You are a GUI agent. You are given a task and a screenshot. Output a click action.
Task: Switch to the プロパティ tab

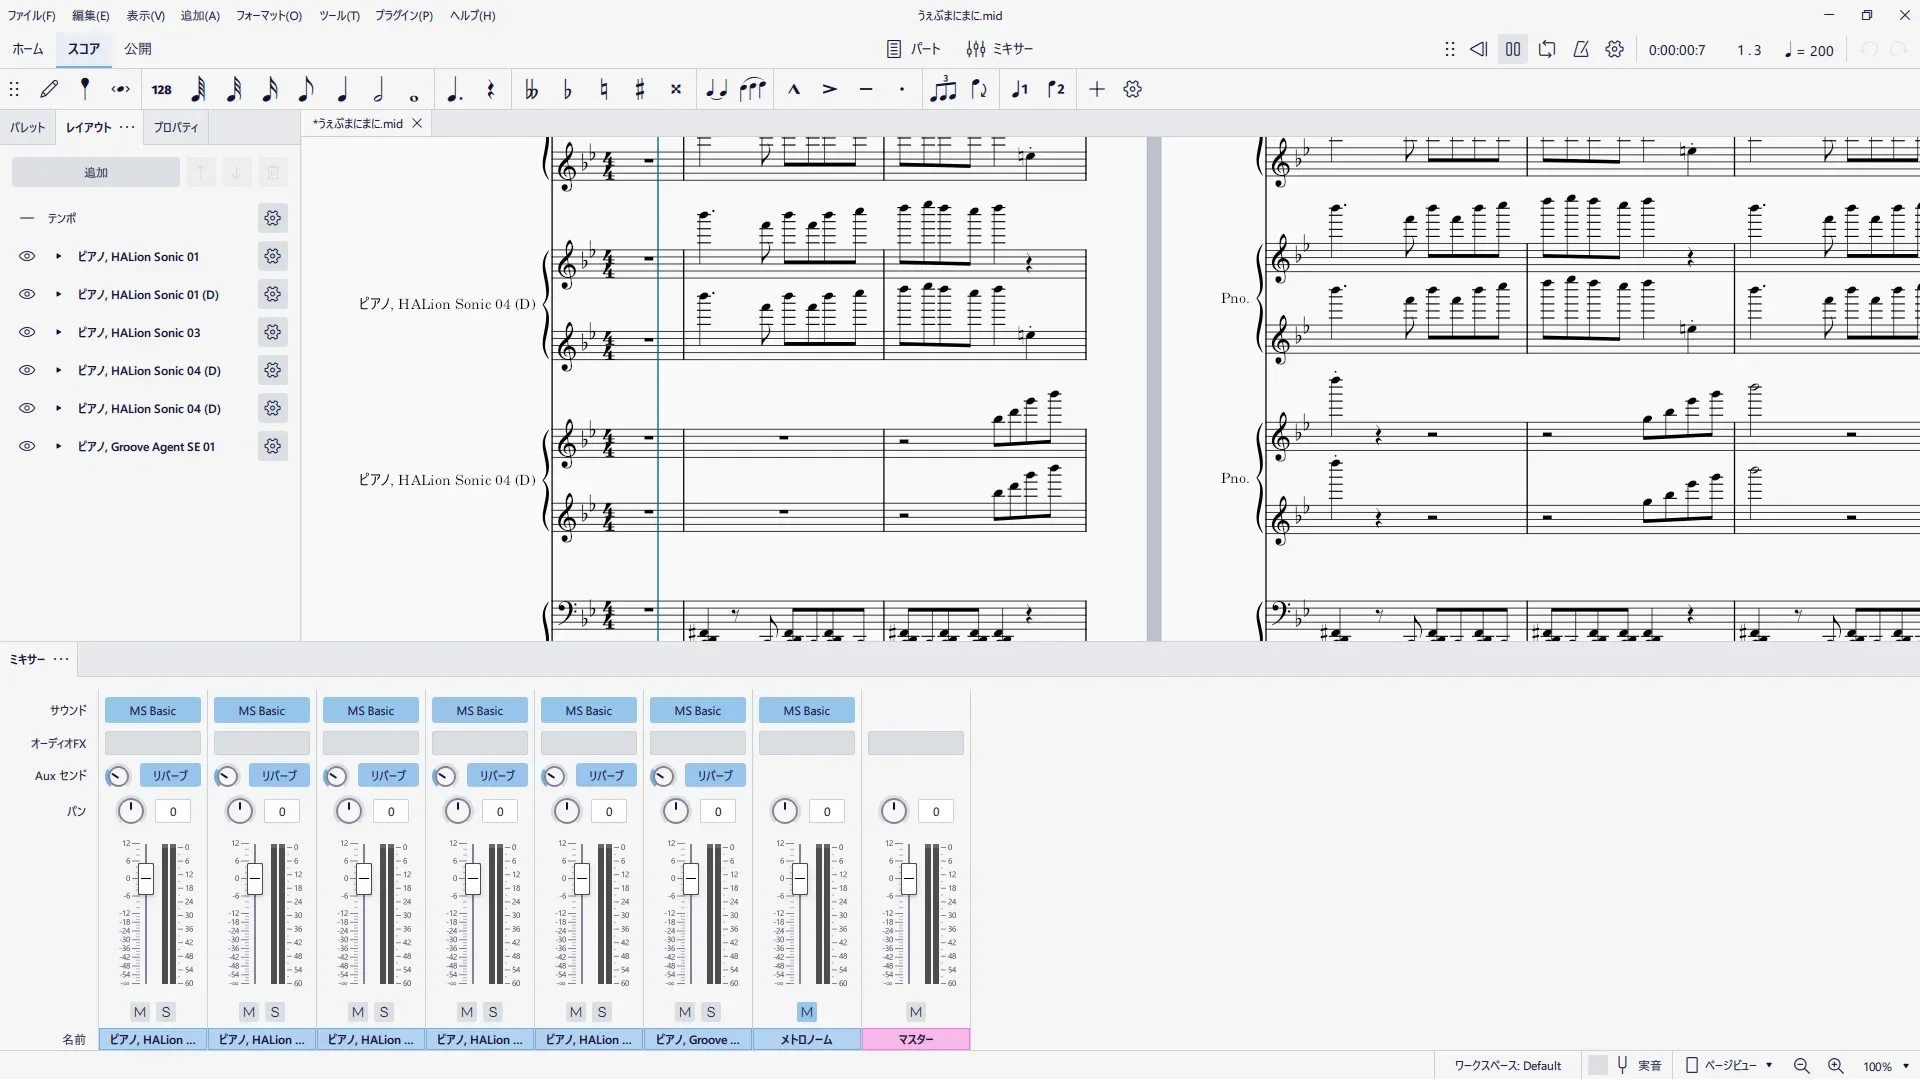pos(176,128)
